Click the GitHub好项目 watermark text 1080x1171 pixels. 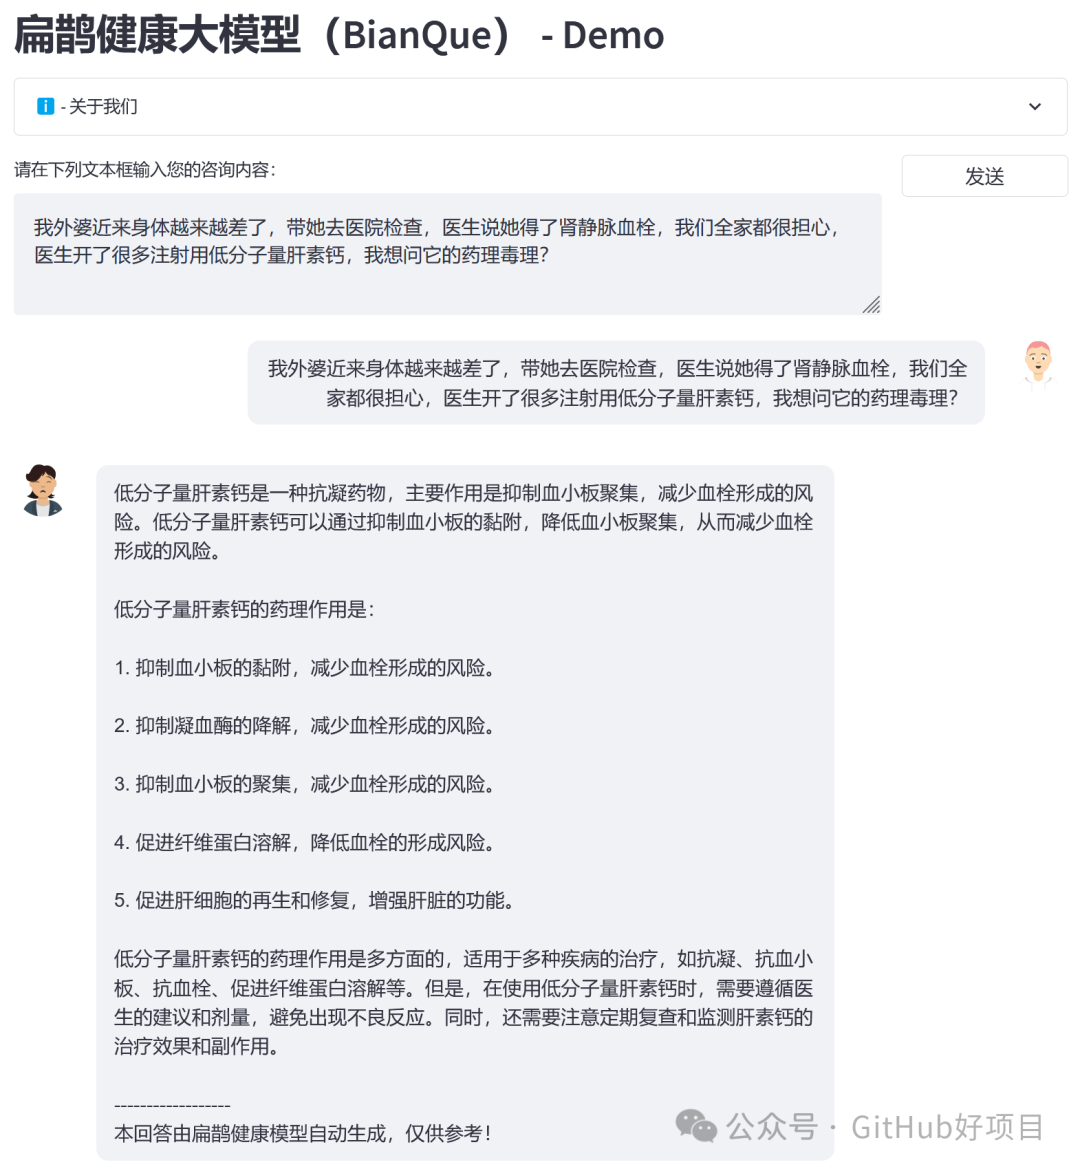(947, 1127)
